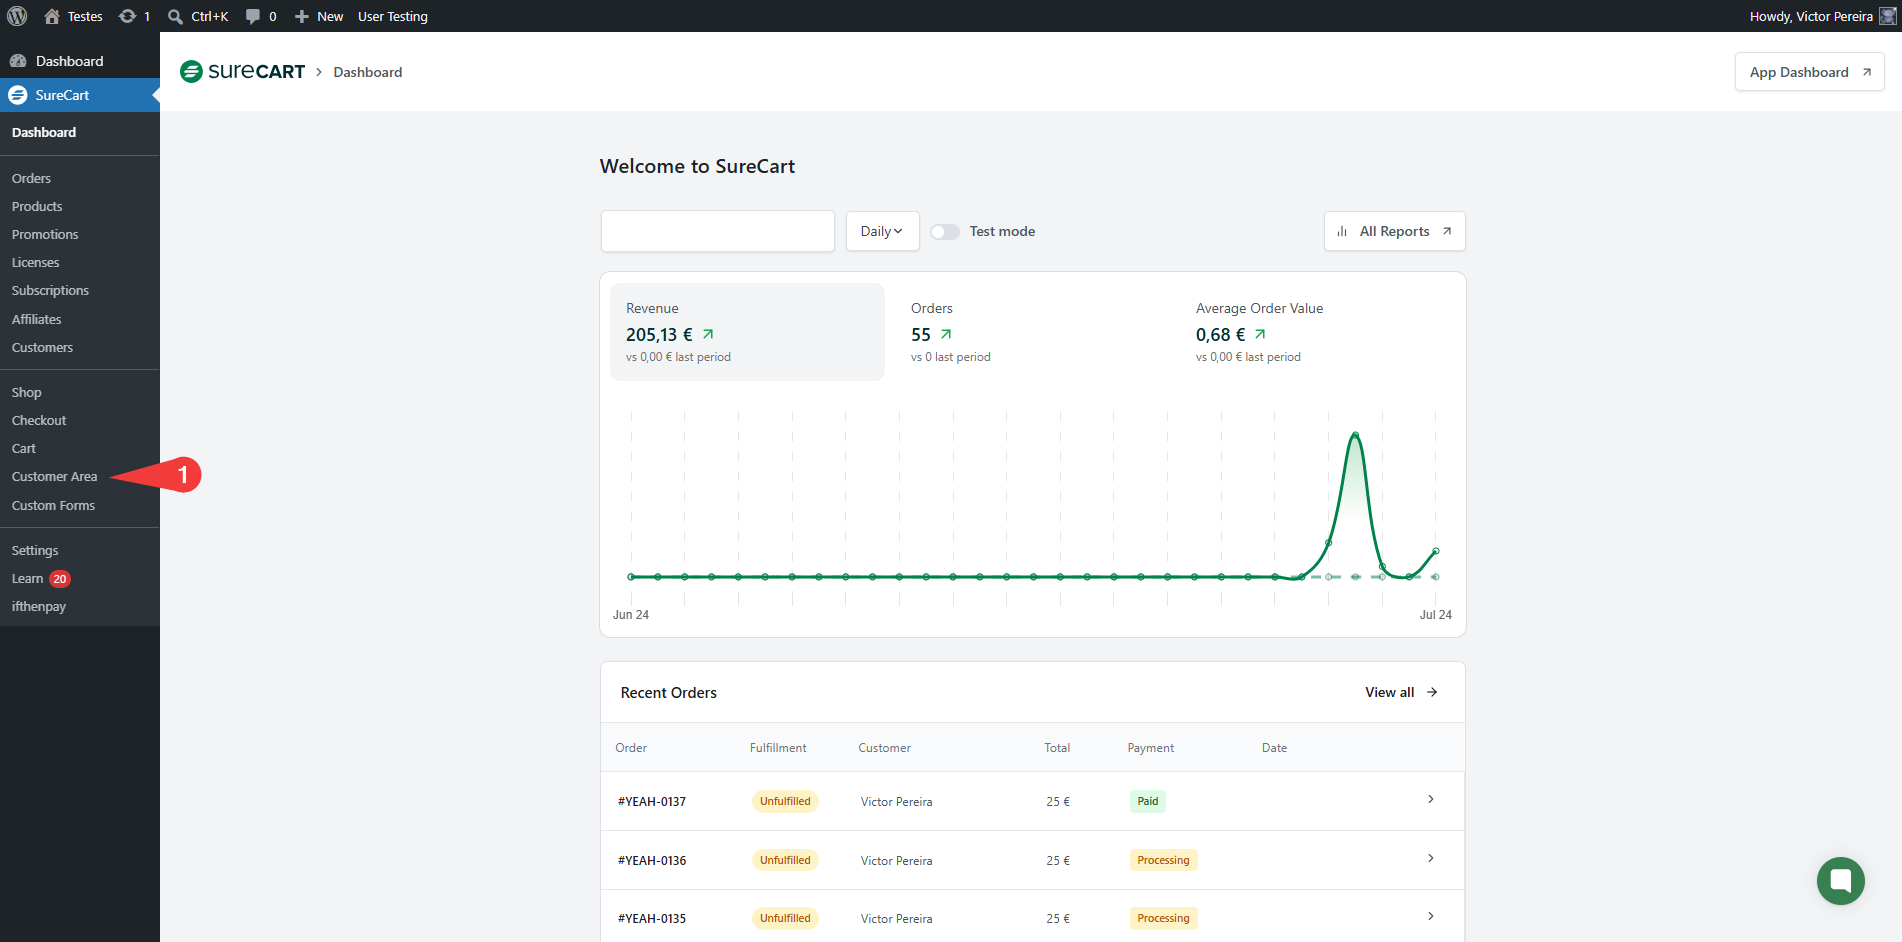
Task: Click the App Dashboard external arrow icon
Action: (1866, 72)
